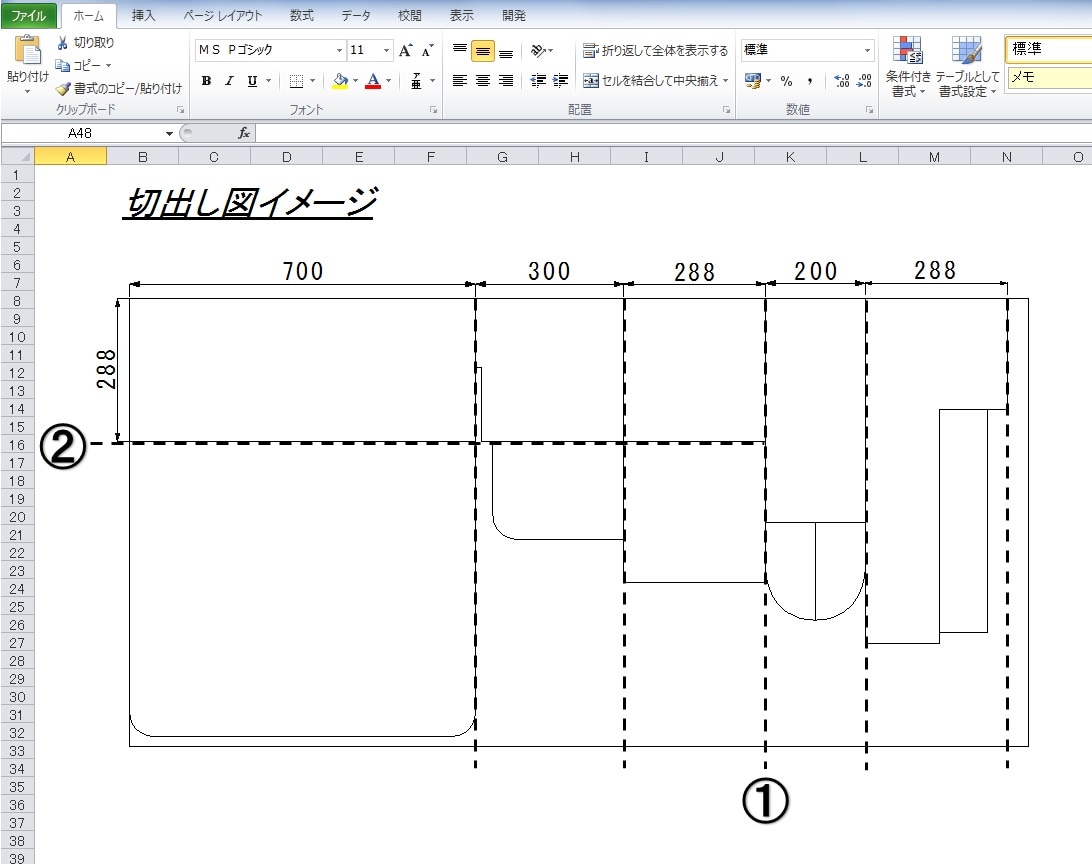Image resolution: width=1092 pixels, height=864 pixels.
Task: Open the ファイル tab
Action: 28,15
